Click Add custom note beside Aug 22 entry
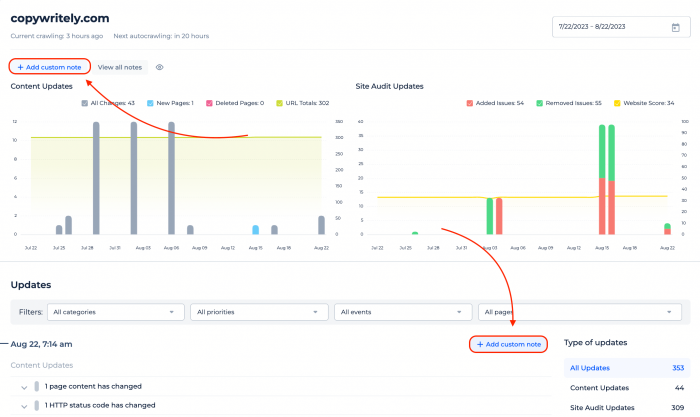Screen dimensions: 700x417 [x=508, y=344]
